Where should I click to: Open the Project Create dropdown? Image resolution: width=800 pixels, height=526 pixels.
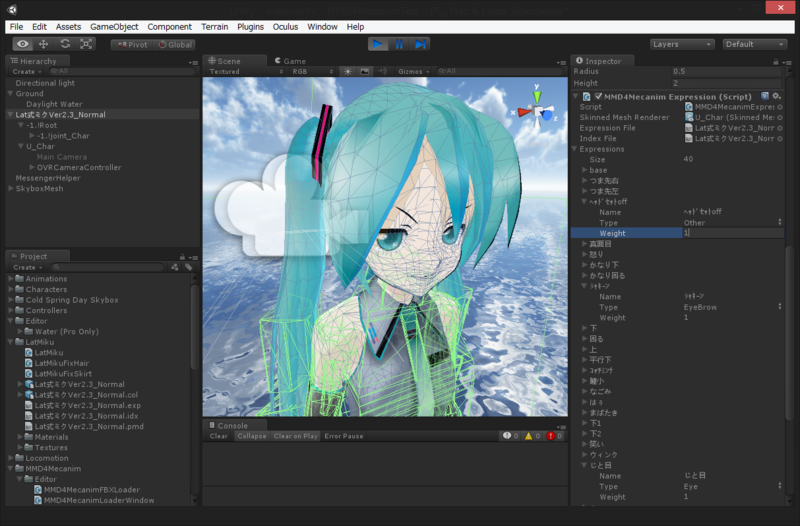pyautogui.click(x=28, y=267)
